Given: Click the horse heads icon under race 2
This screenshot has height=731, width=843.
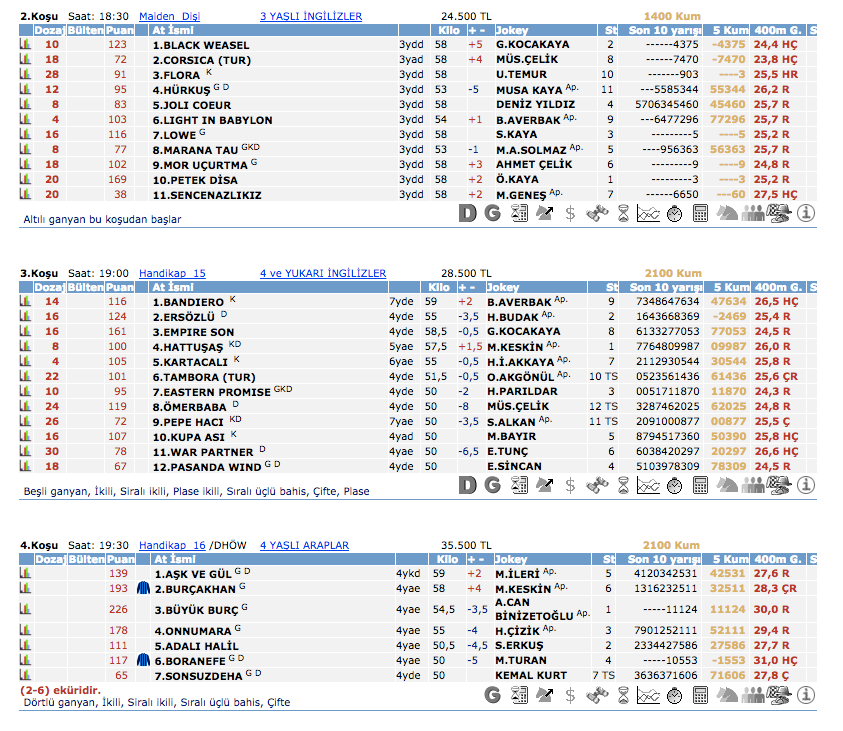Looking at the screenshot, I should pyautogui.click(x=727, y=212).
